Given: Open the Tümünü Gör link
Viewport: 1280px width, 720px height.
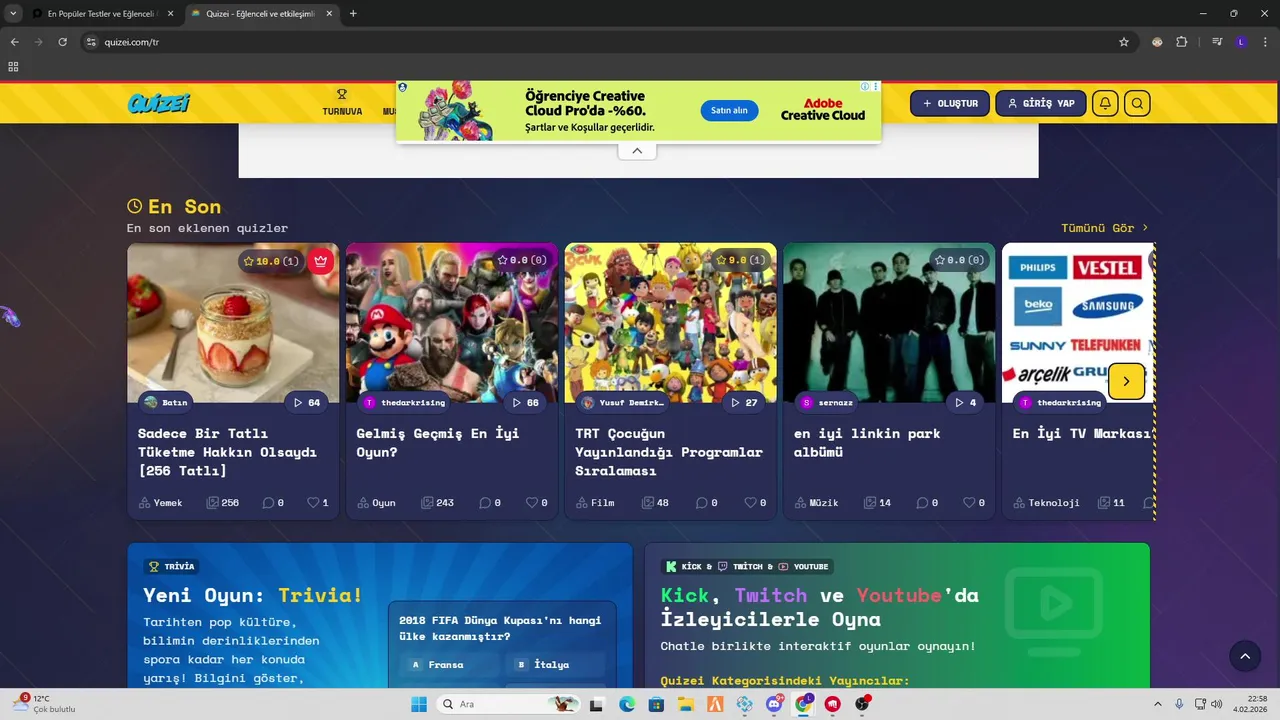Looking at the screenshot, I should pos(1105,228).
